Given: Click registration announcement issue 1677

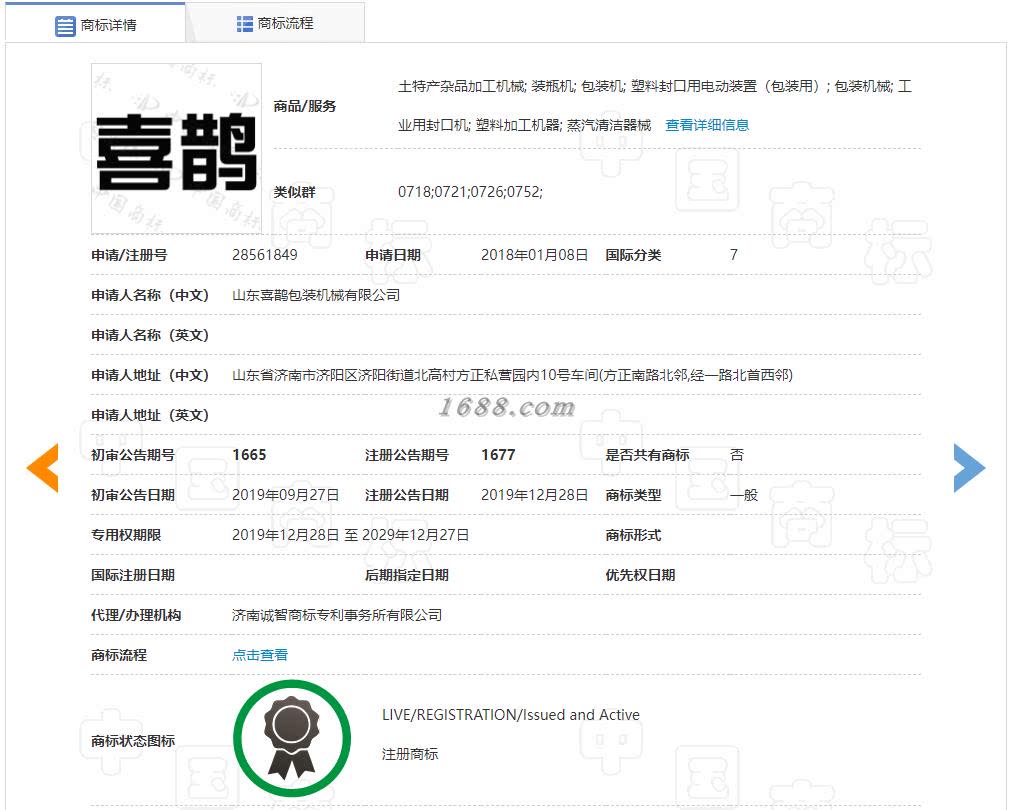Looking at the screenshot, I should tap(498, 455).
